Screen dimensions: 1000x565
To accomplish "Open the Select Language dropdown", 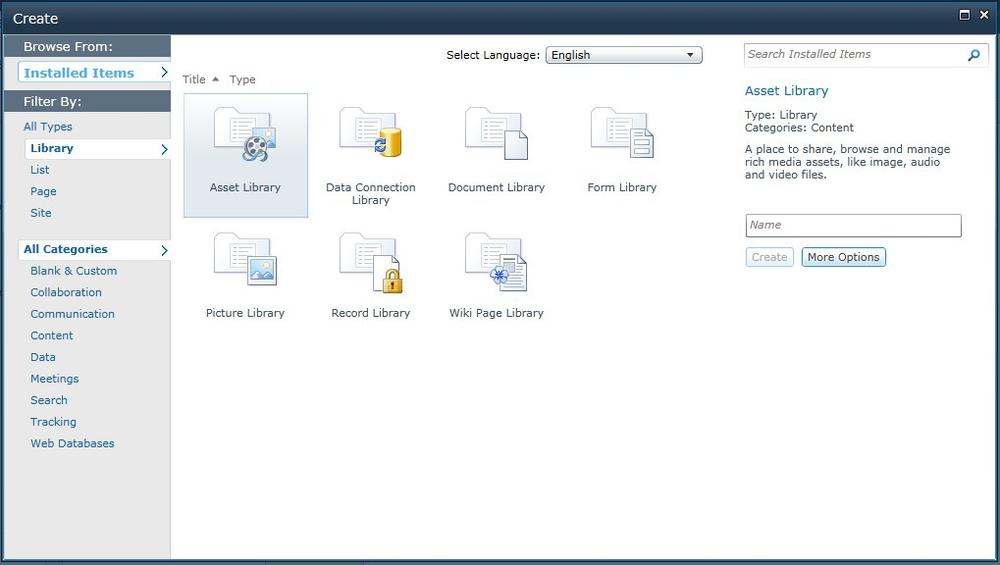I will coord(624,55).
